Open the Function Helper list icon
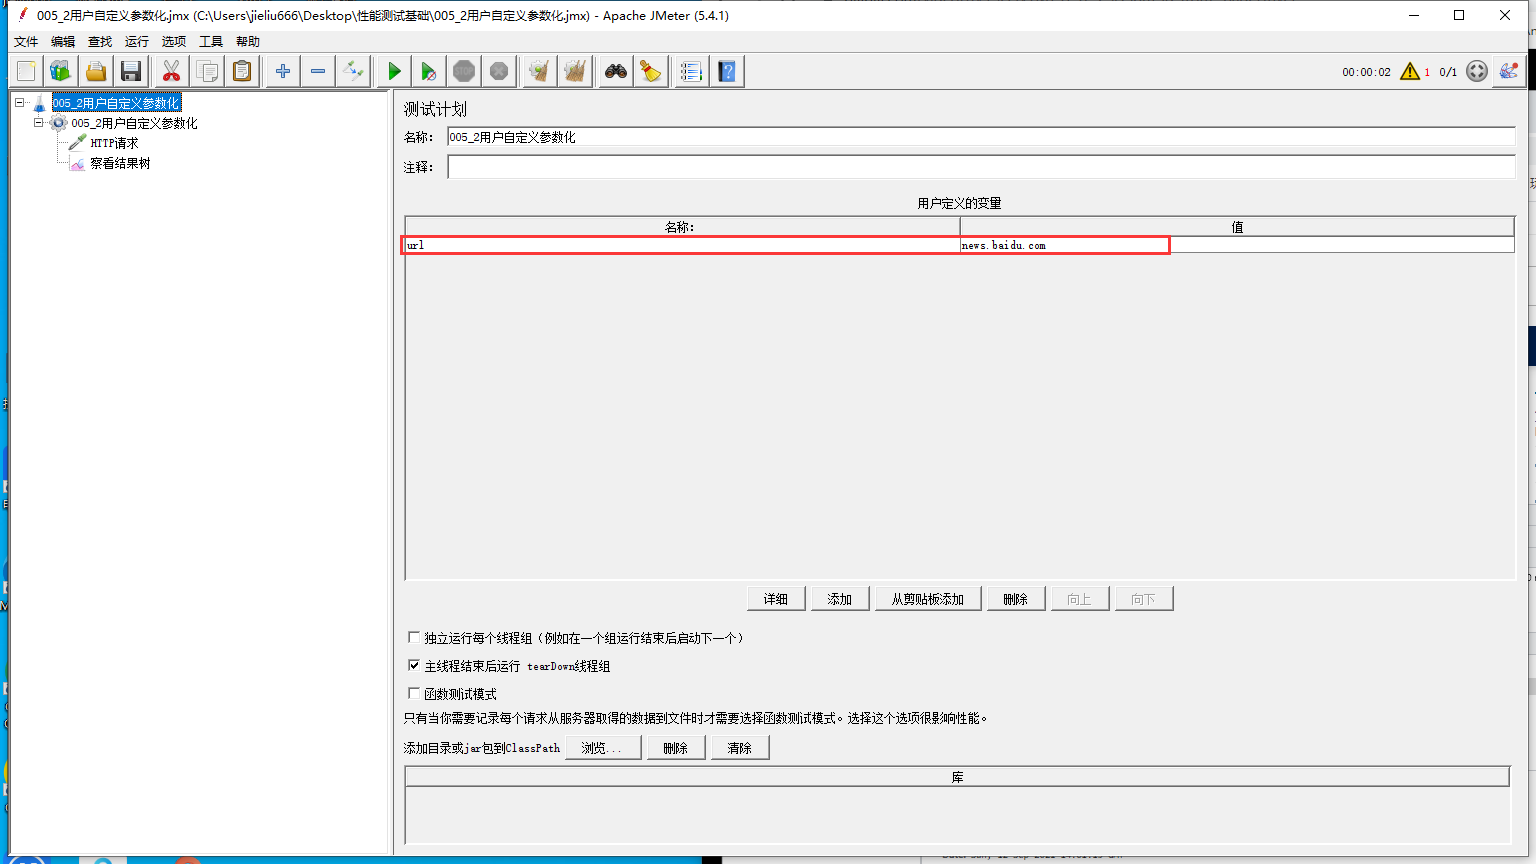The width and height of the screenshot is (1536, 864). click(692, 71)
